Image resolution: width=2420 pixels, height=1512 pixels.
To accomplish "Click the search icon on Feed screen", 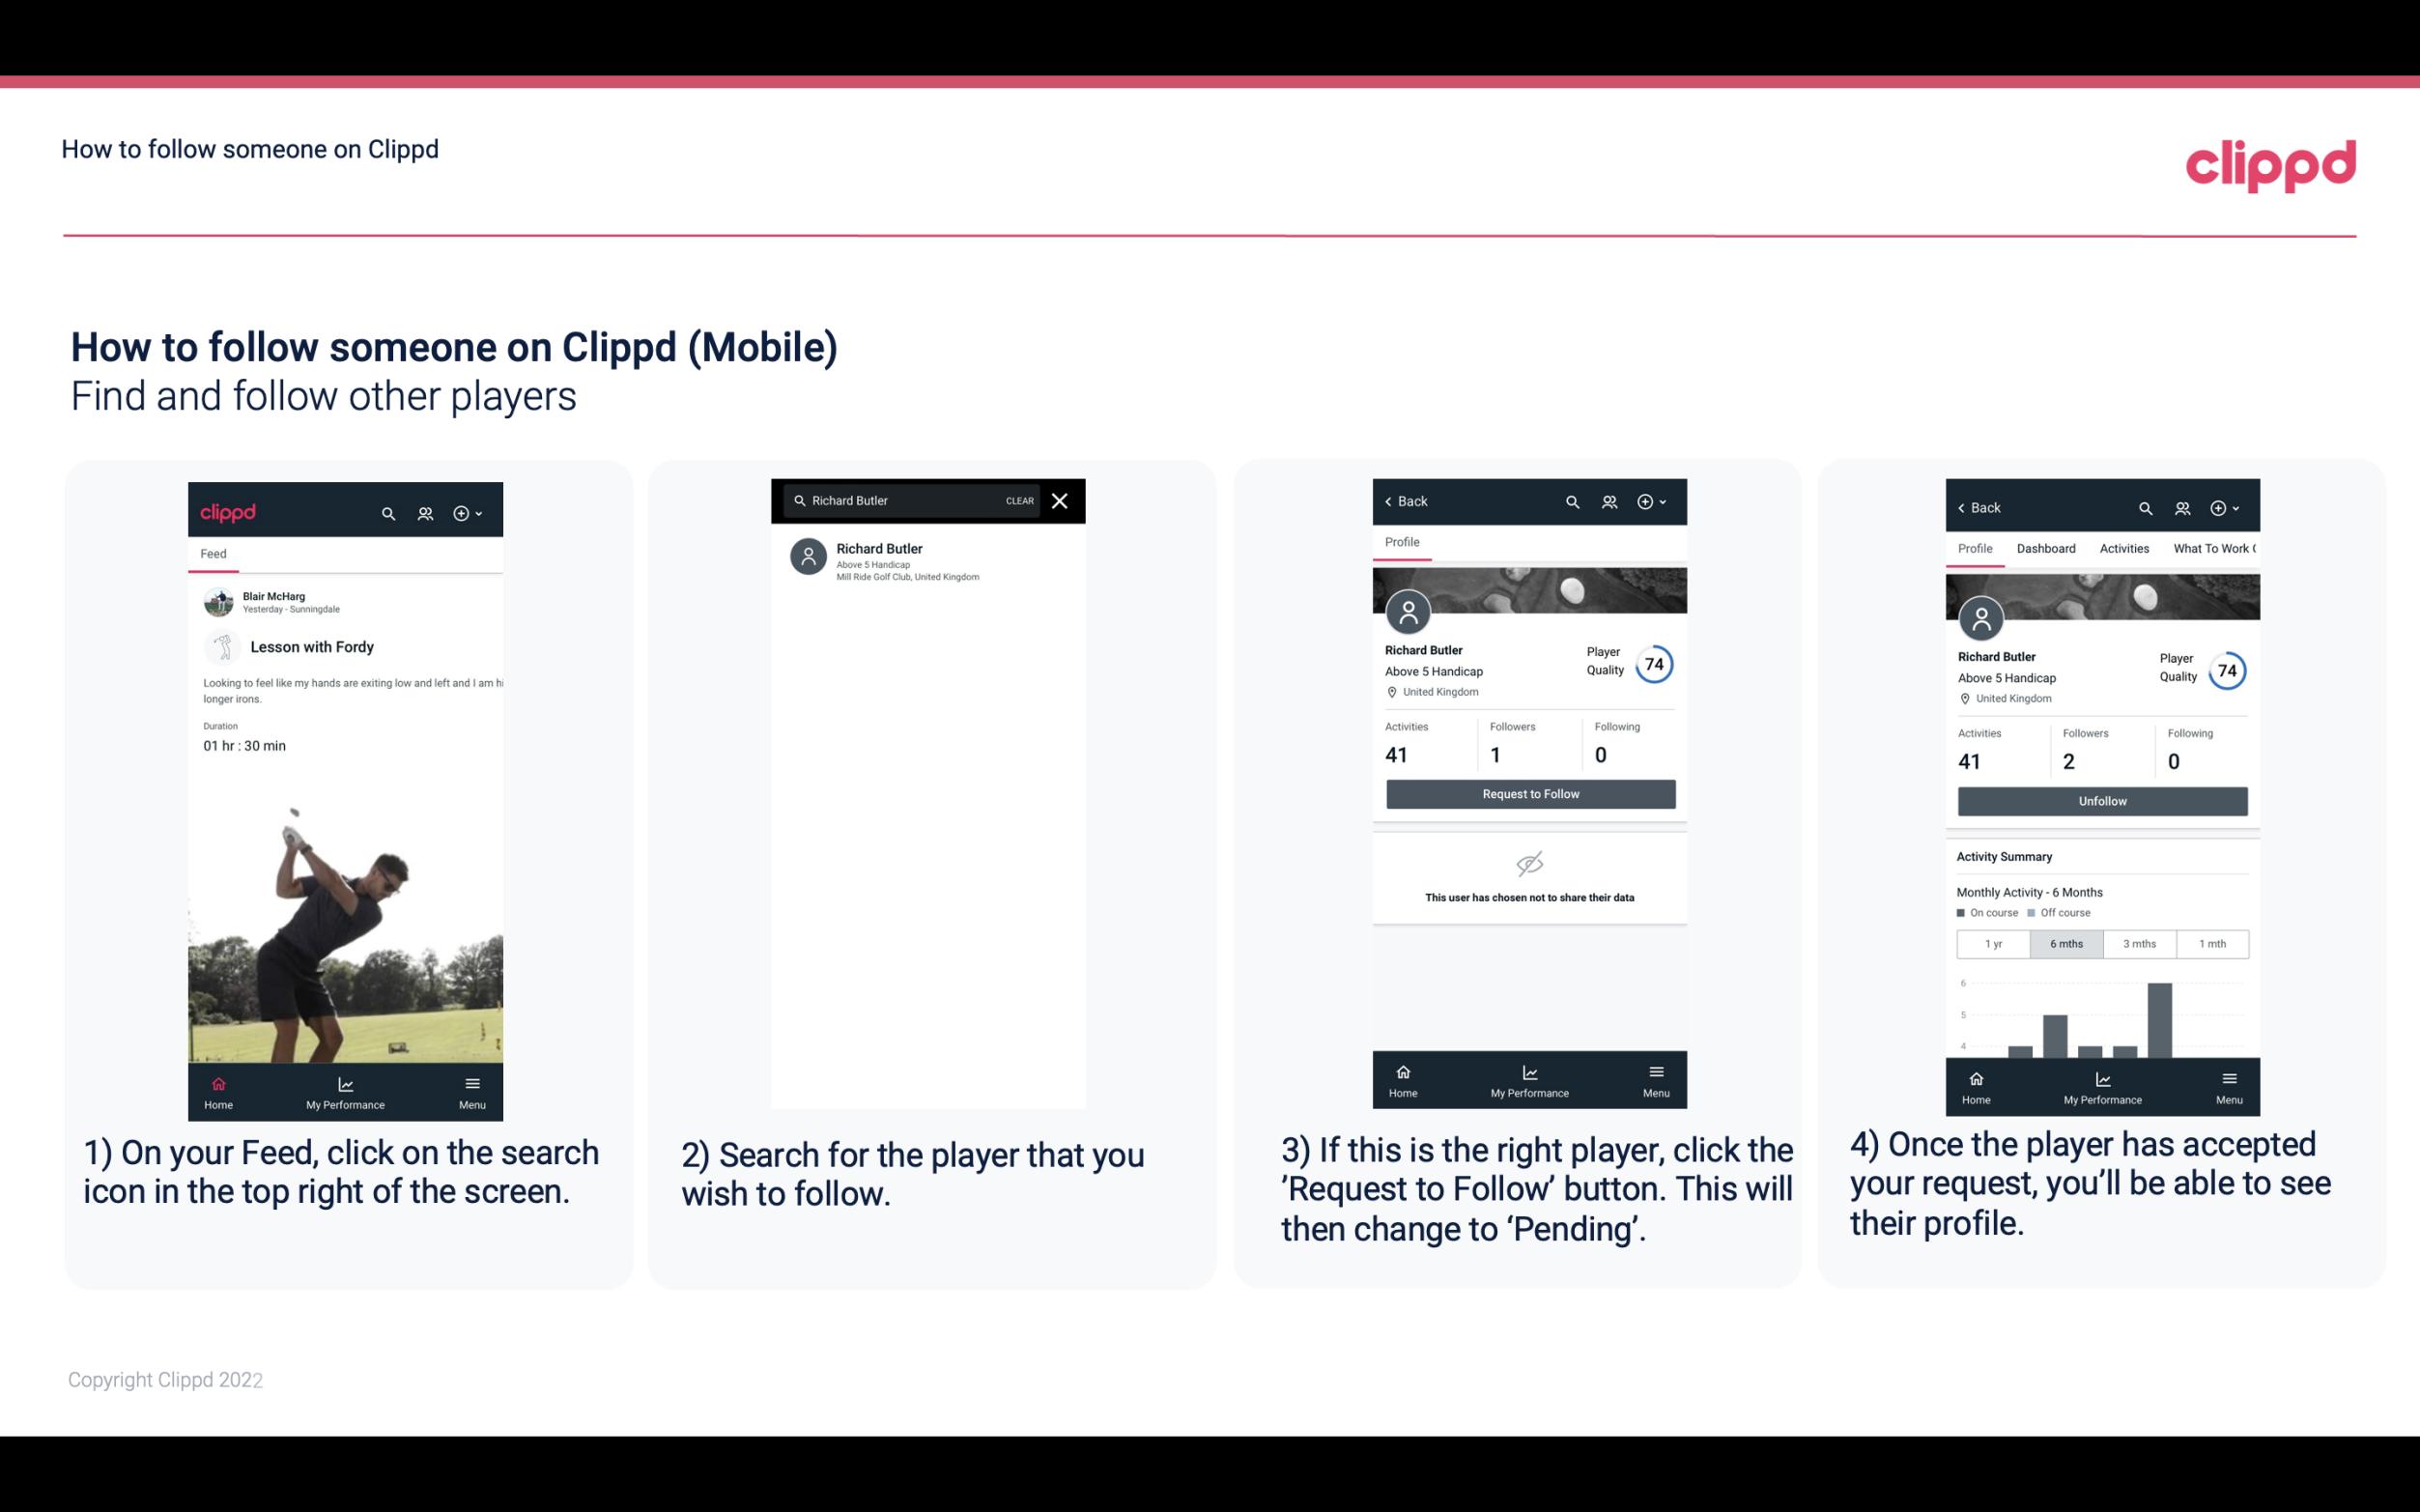I will point(388,512).
